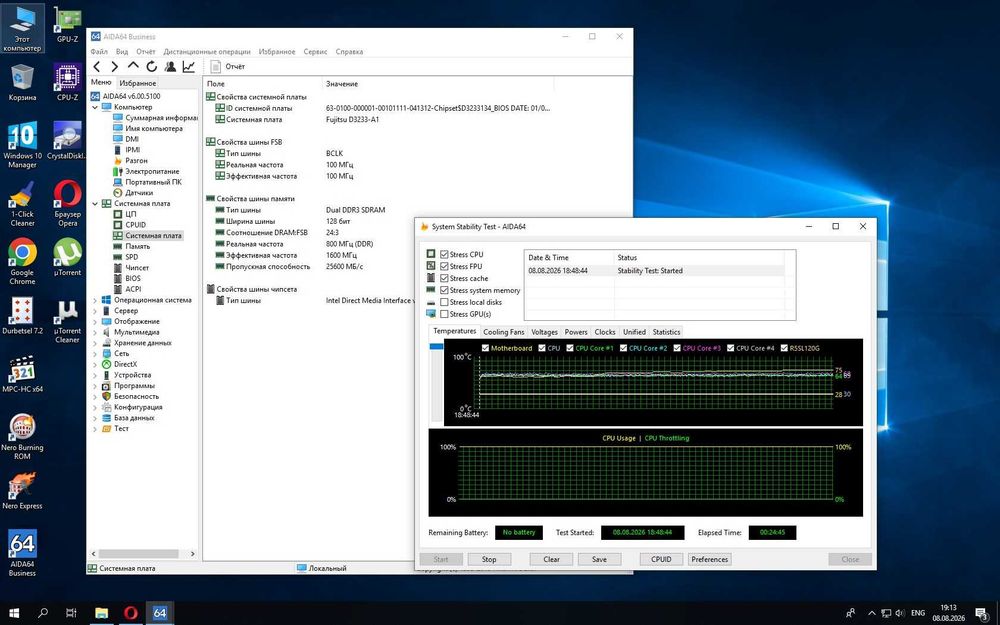Open Nero Burning ROM desktop icon
The image size is (1000, 625).
(22, 436)
